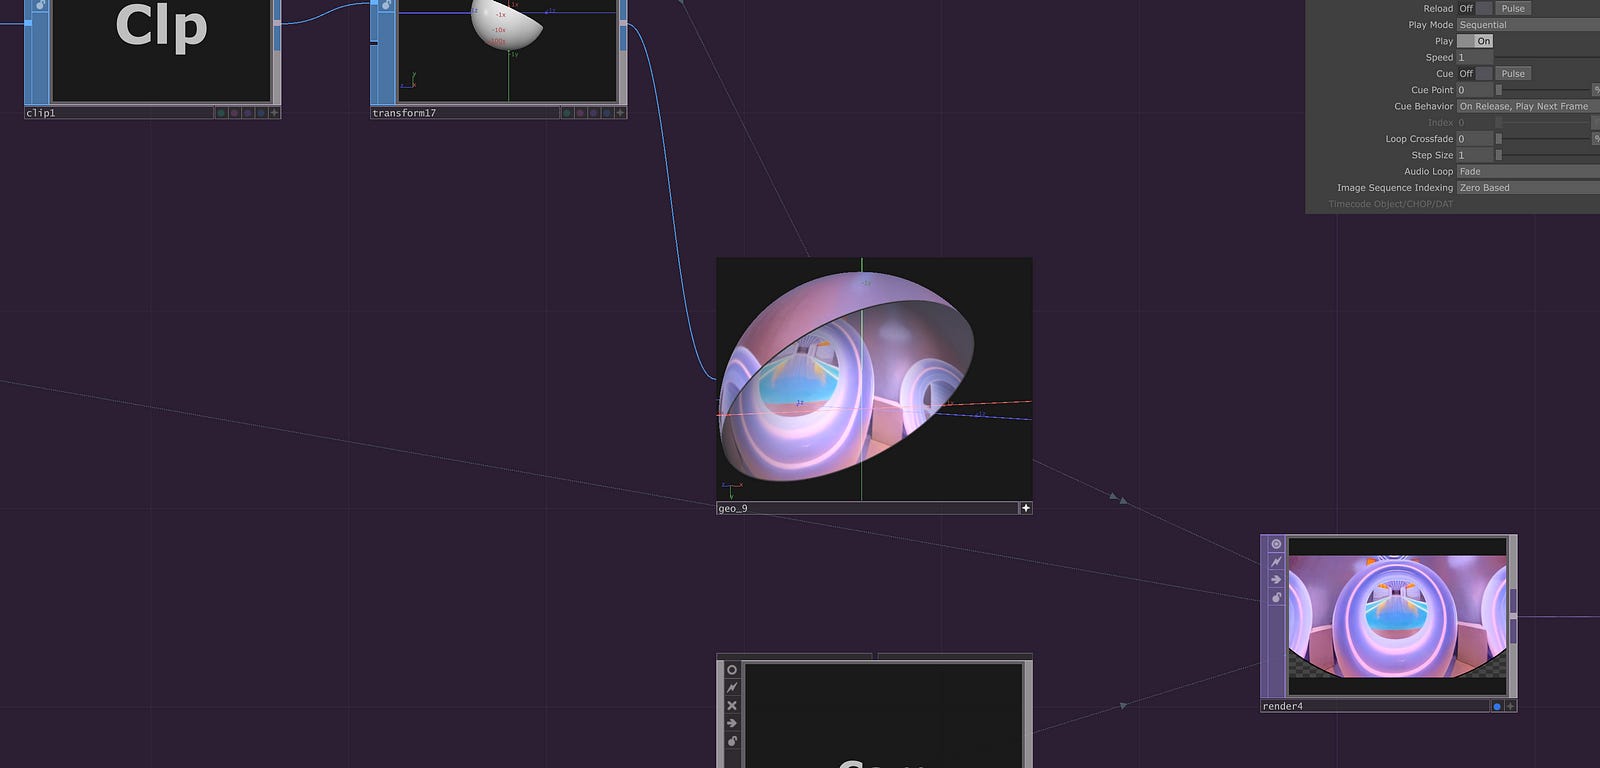
Task: Click the 'render4' node name label
Action: pos(1282,706)
